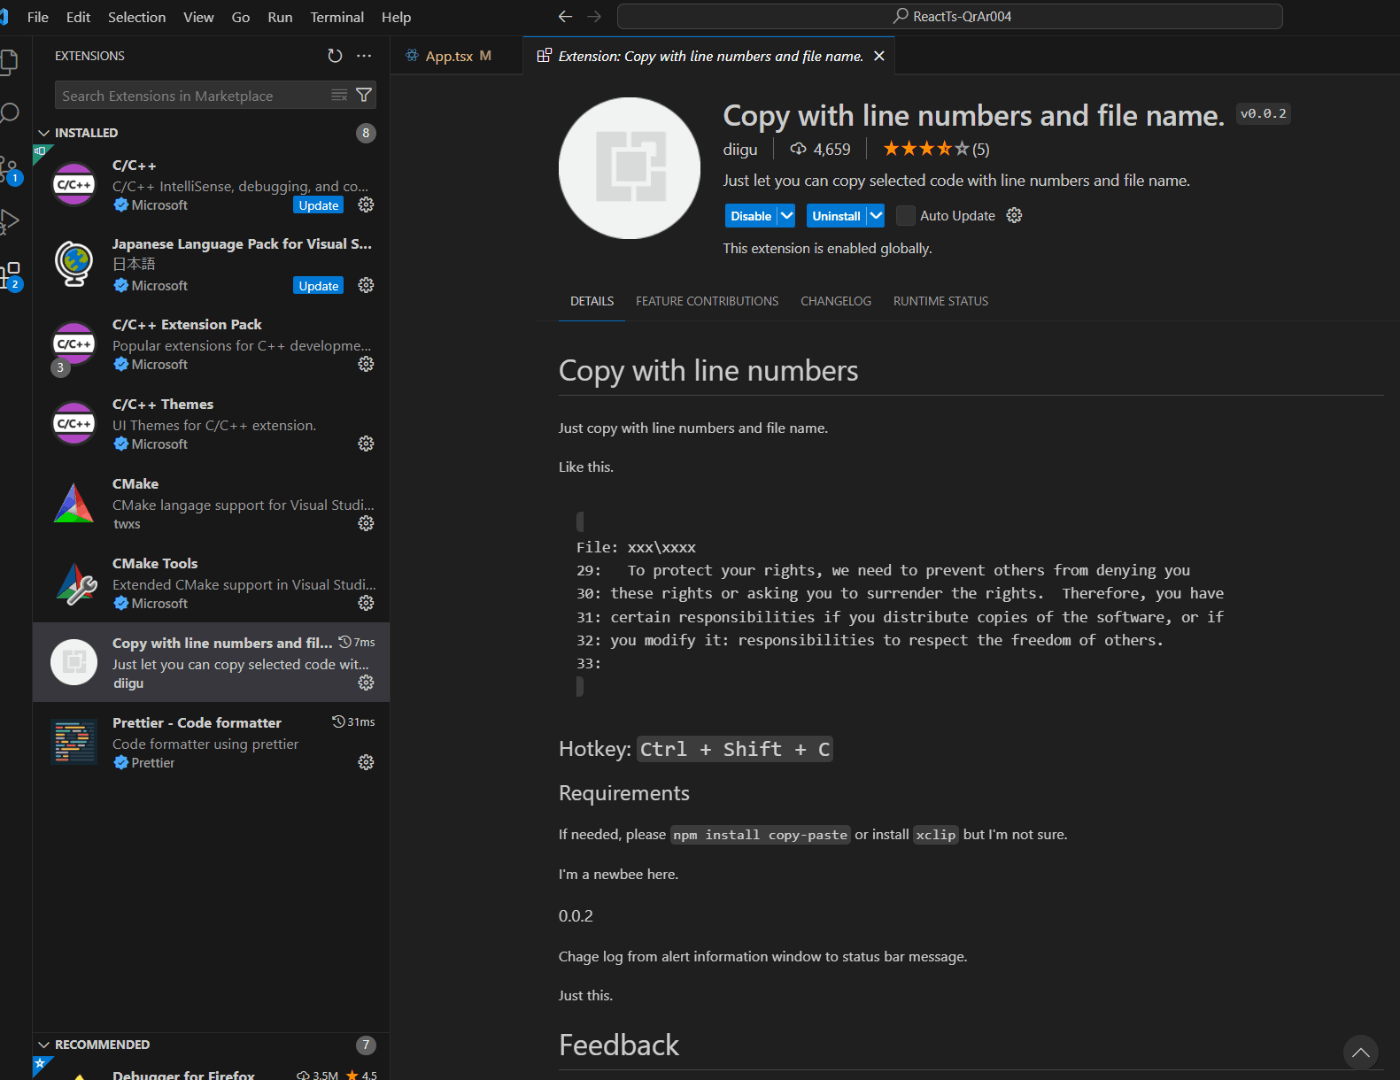Click the v0.0.2 version badge
Viewport: 1400px width, 1080px height.
[1264, 113]
